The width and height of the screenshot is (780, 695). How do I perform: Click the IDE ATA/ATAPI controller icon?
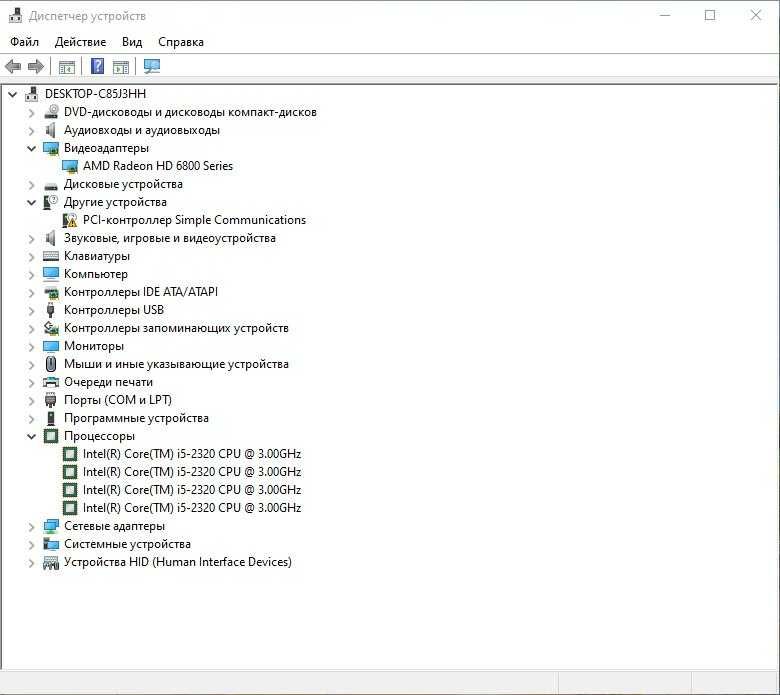(51, 293)
